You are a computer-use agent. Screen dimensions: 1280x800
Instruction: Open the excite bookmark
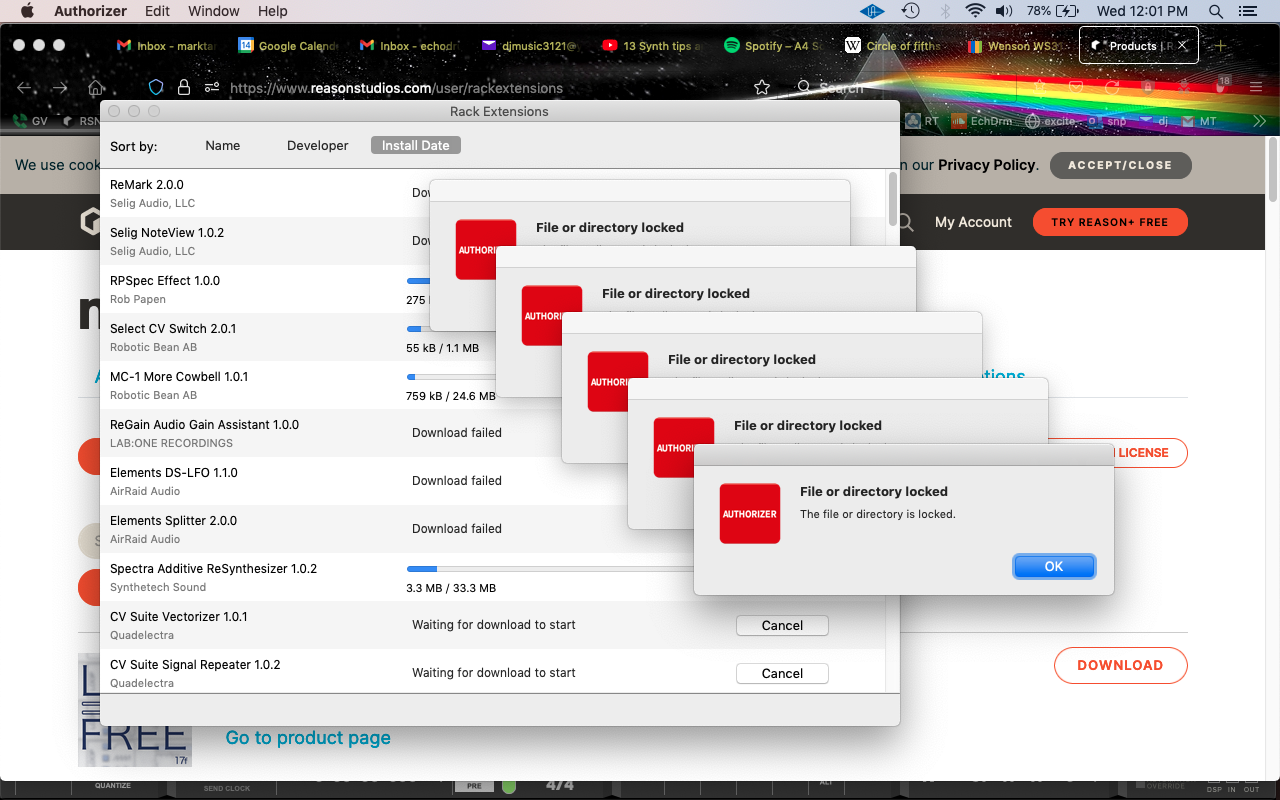click(1050, 121)
